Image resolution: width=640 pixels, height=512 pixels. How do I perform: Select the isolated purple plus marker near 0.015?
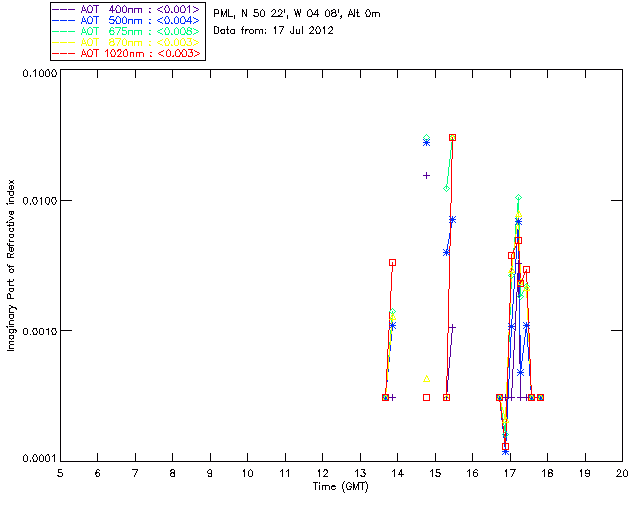(427, 176)
